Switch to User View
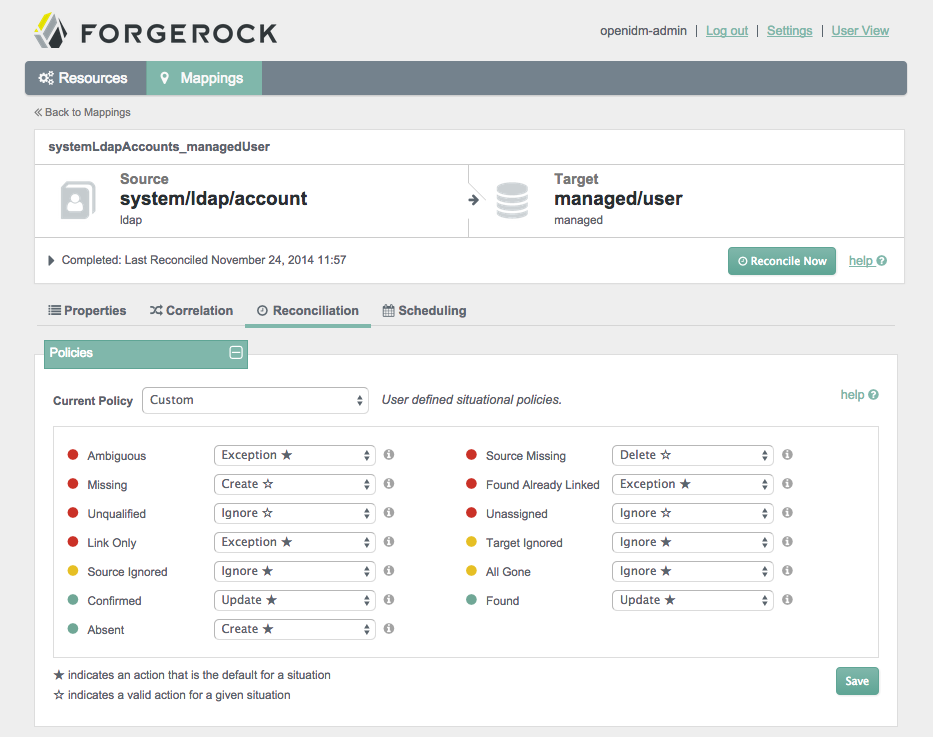 click(860, 31)
